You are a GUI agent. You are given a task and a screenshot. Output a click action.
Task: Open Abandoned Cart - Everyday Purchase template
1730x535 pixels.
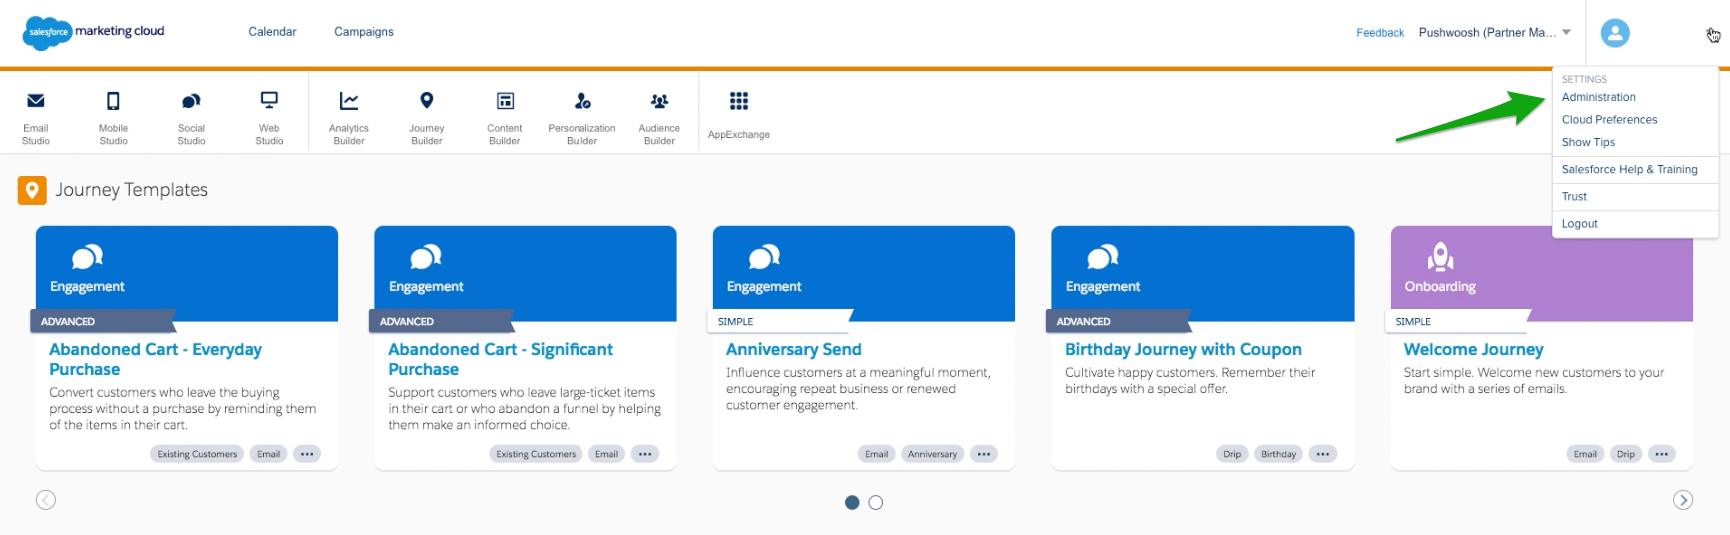[x=155, y=359]
